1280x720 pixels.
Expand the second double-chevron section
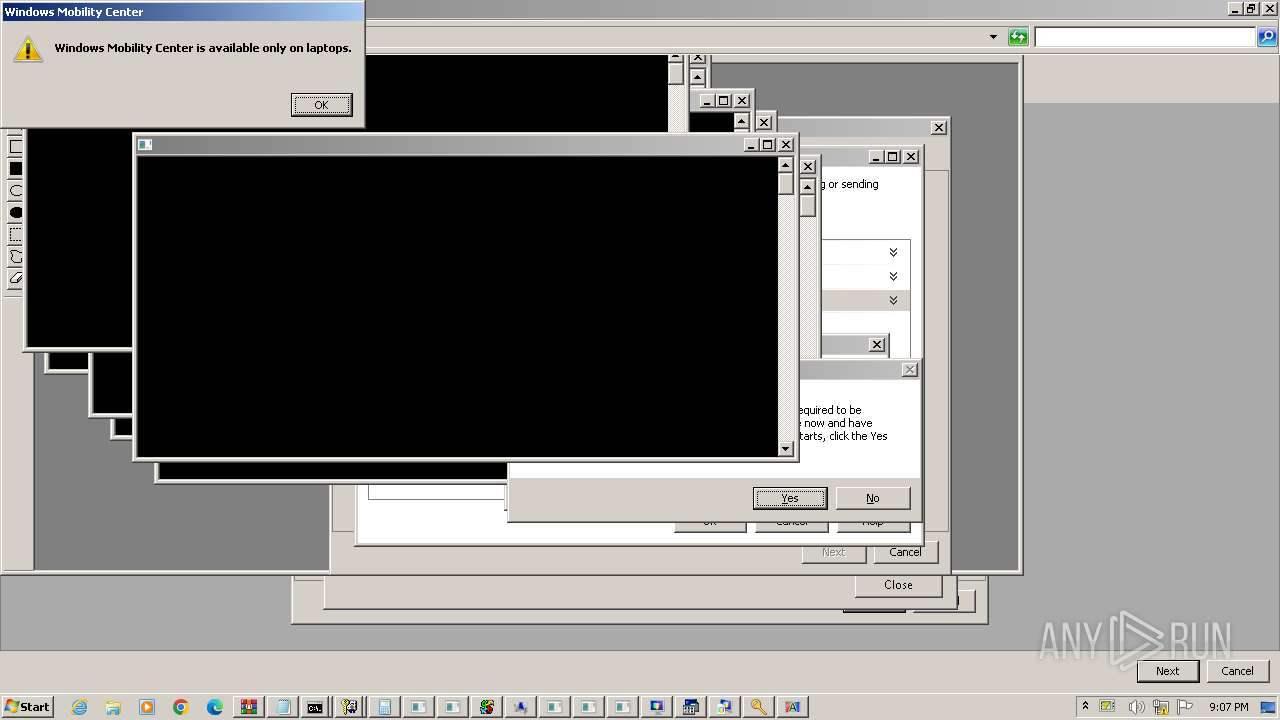(x=893, y=276)
